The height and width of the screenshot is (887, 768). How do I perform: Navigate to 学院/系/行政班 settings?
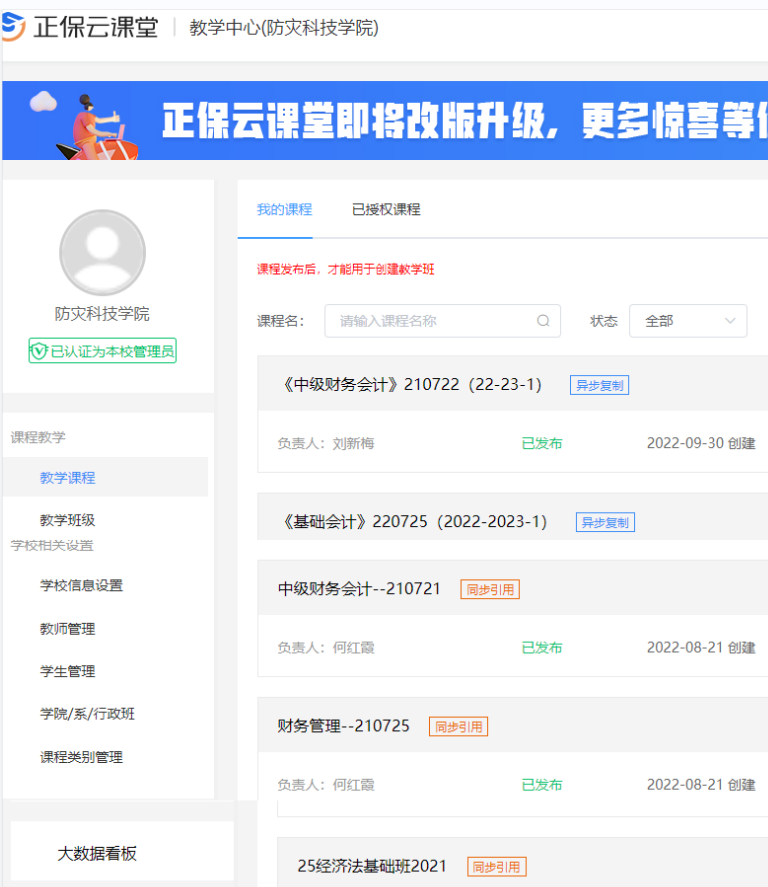pos(87,714)
